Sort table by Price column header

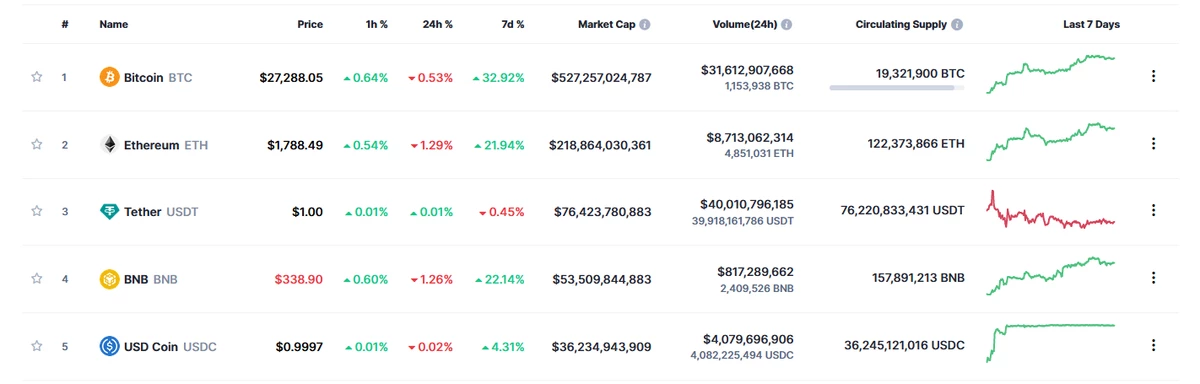click(310, 24)
